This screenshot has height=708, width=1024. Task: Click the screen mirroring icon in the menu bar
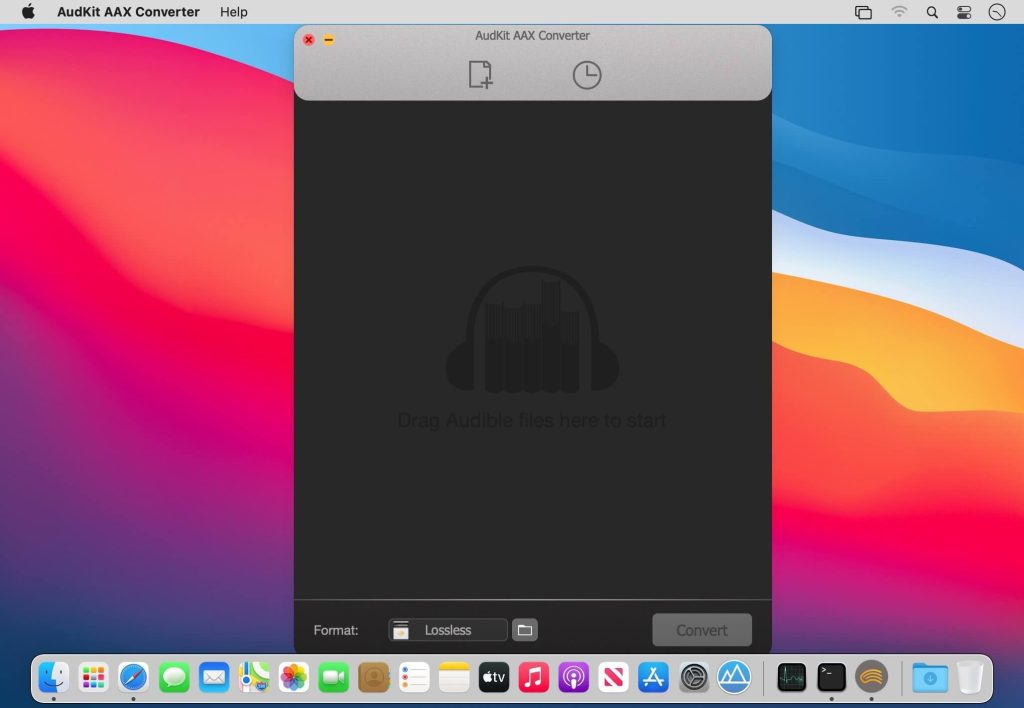pos(863,12)
